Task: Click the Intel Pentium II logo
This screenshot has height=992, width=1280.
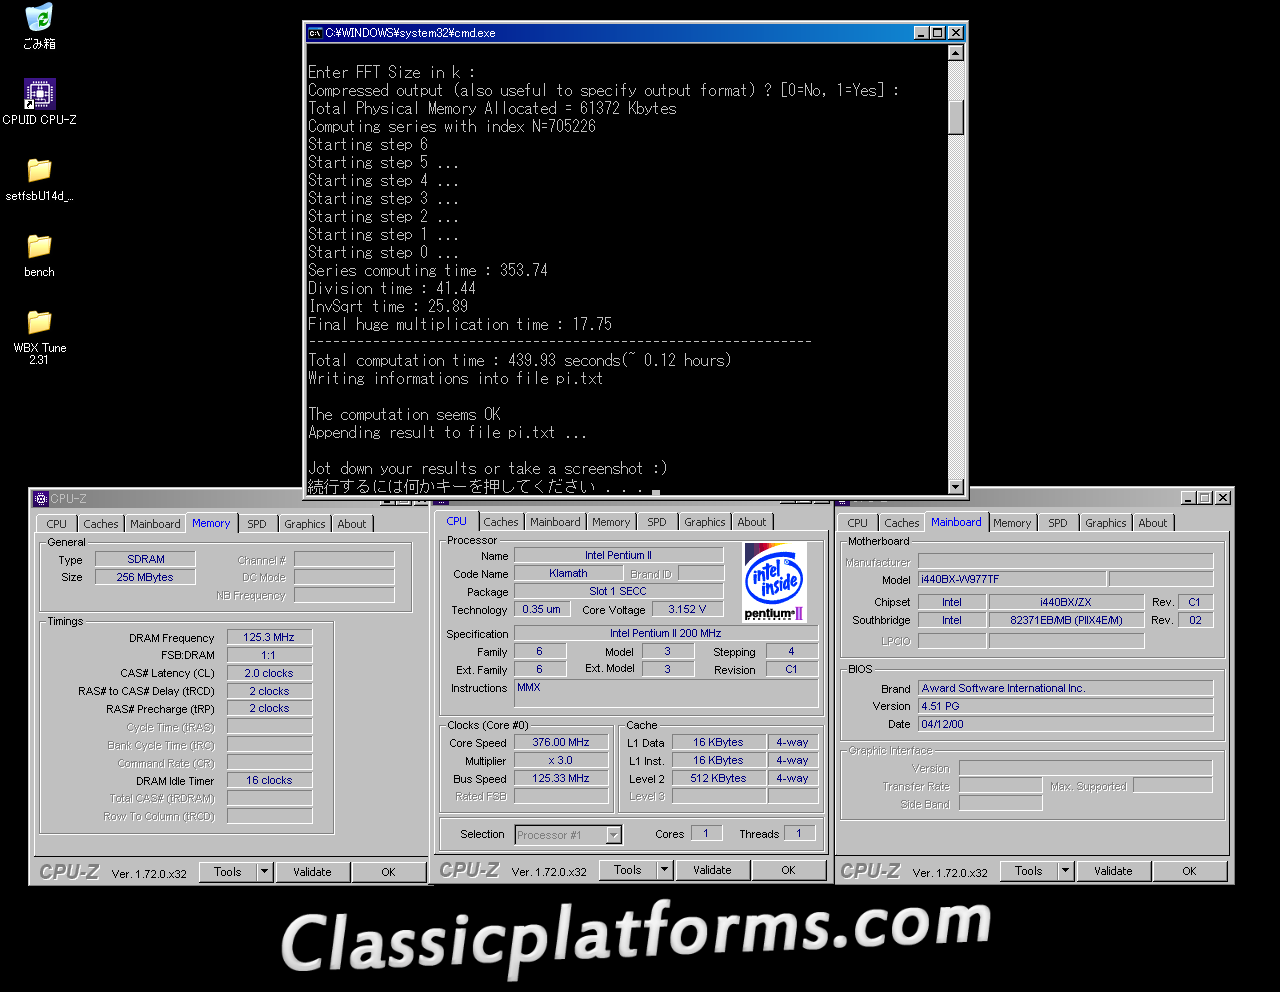Action: point(776,581)
